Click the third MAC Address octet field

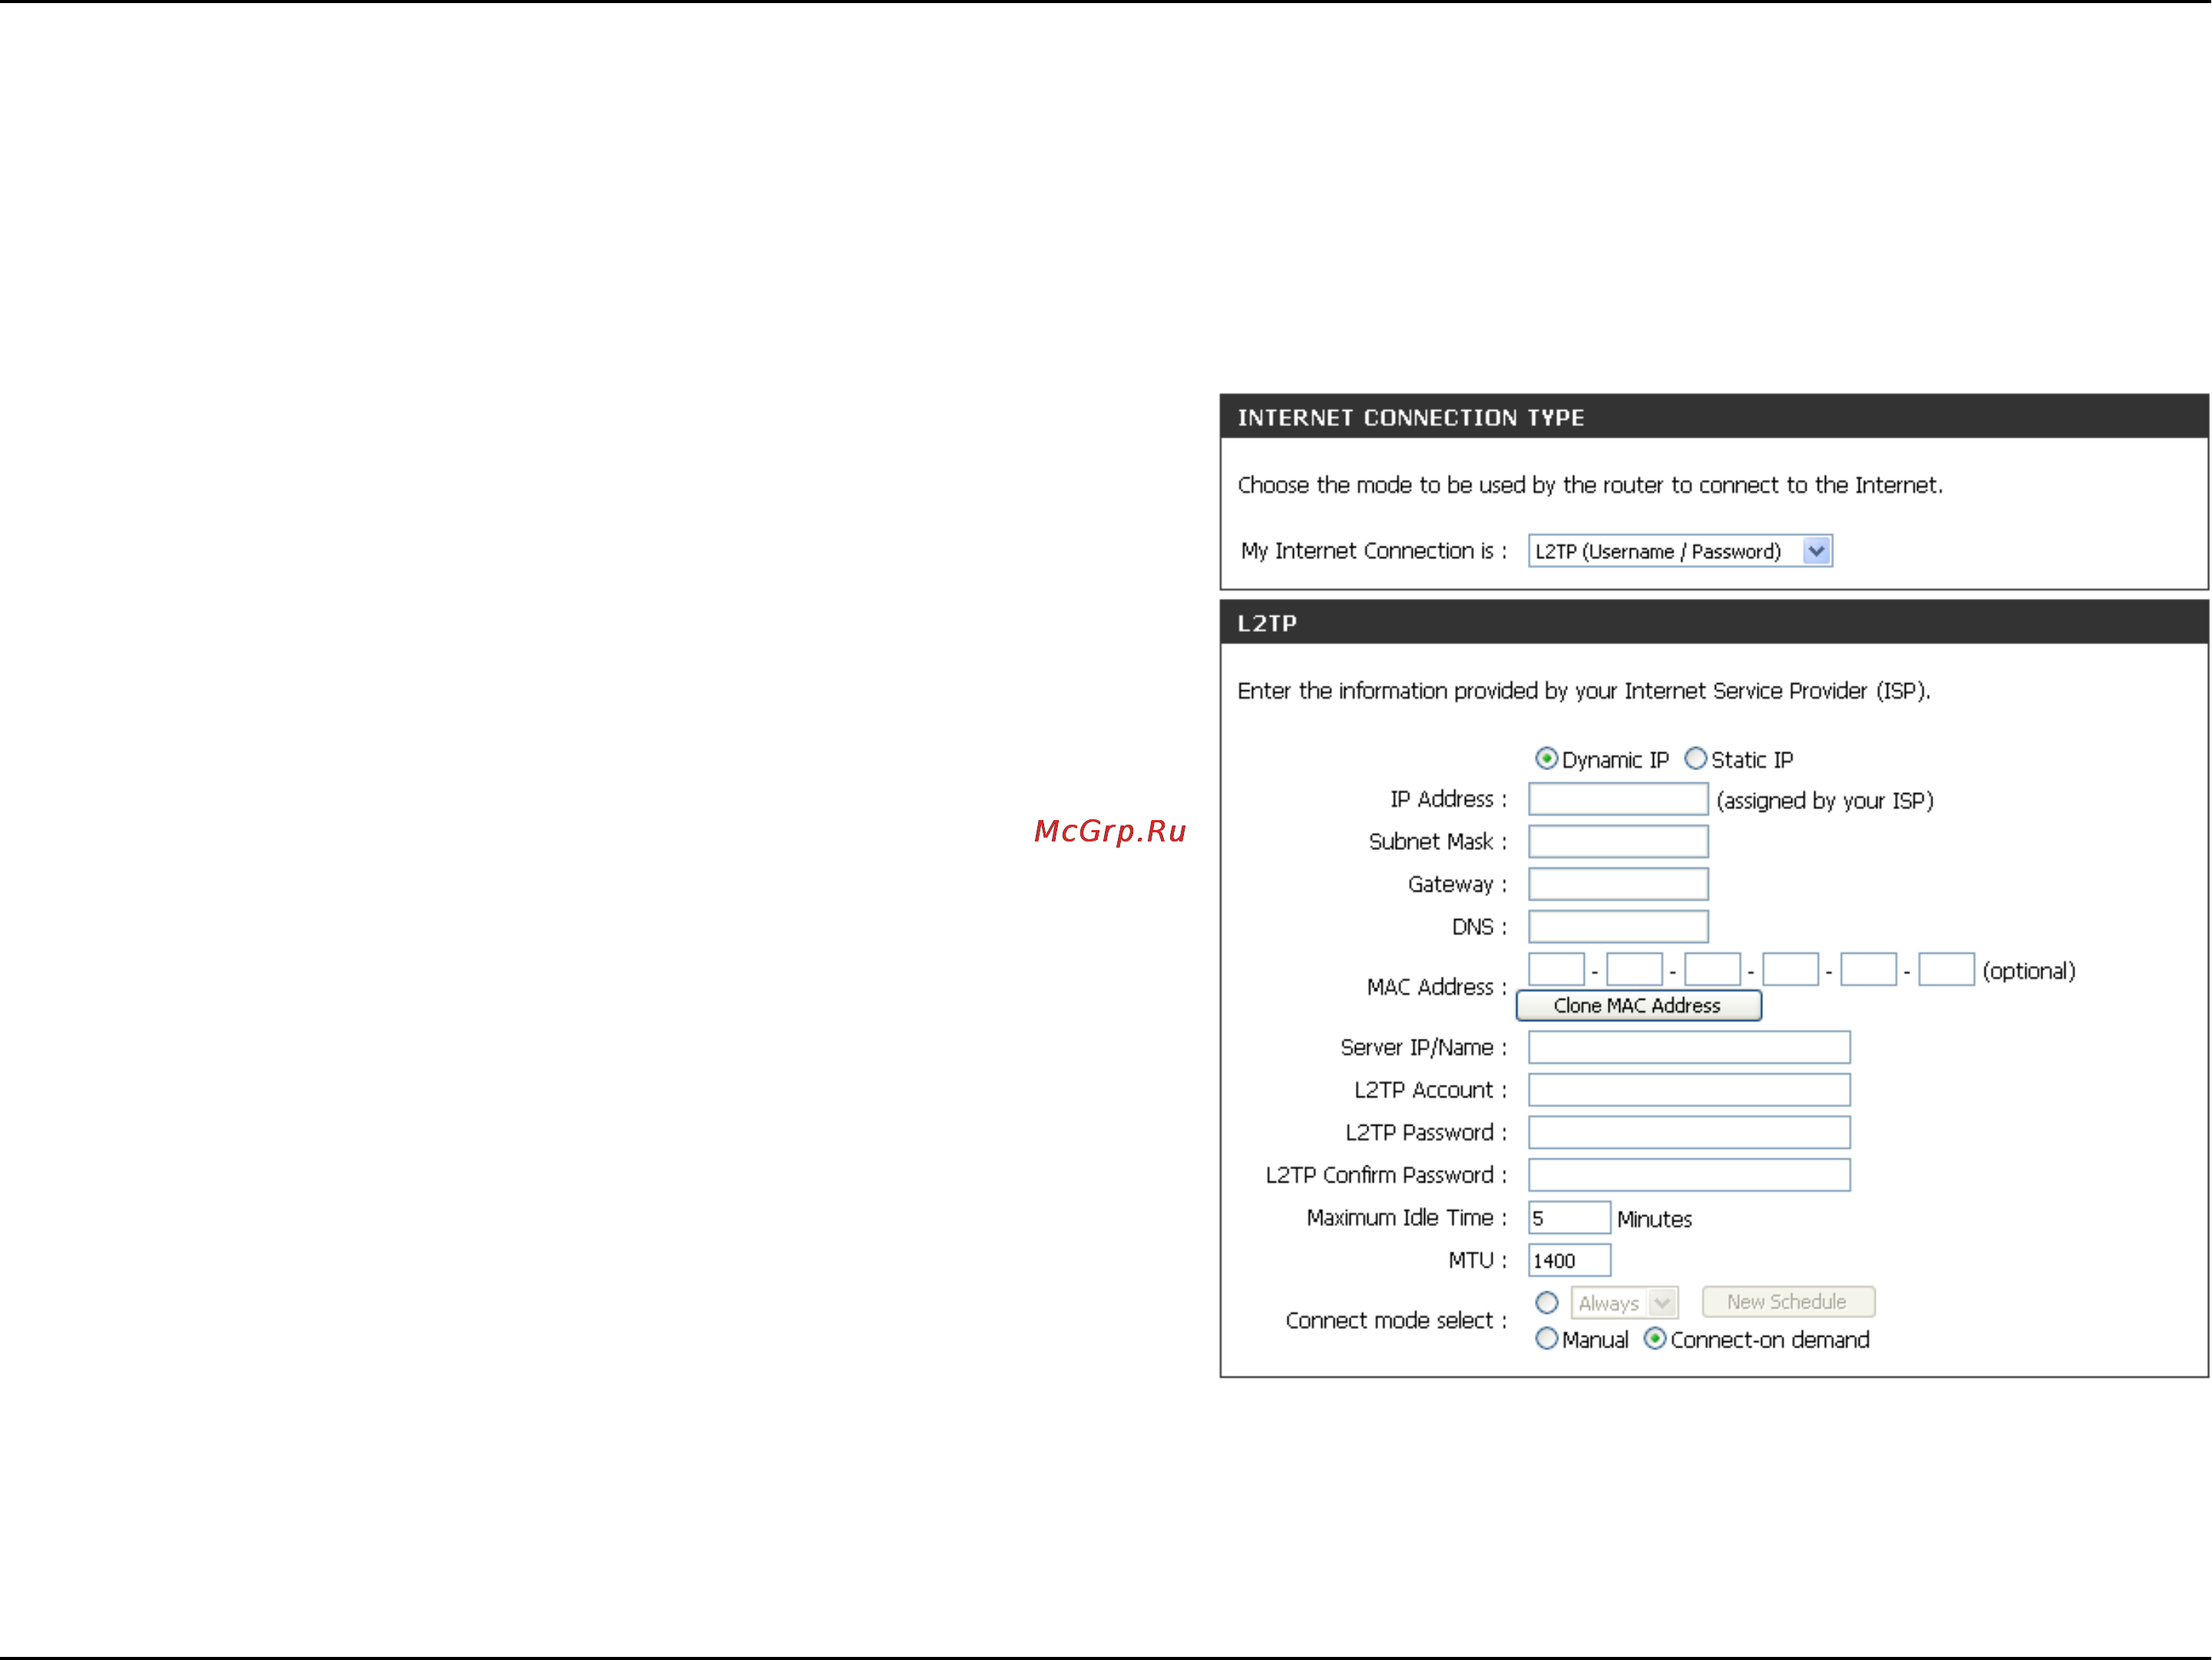1712,970
